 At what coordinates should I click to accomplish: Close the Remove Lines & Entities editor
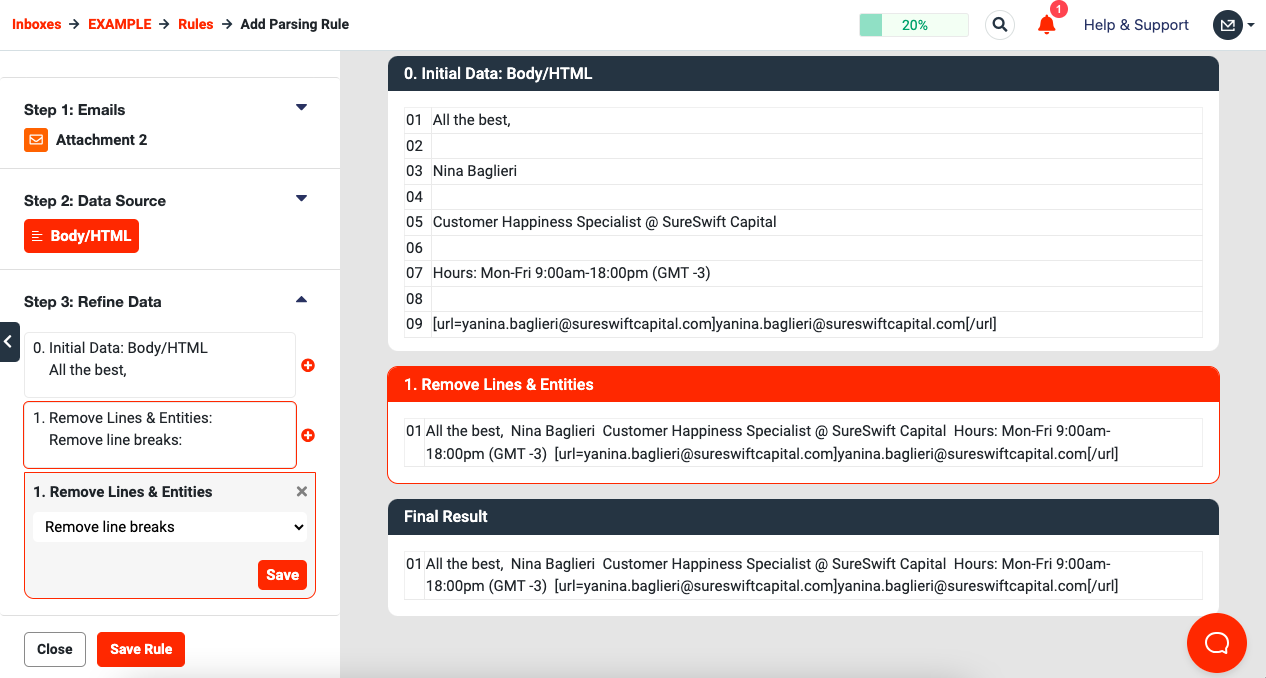coord(302,492)
